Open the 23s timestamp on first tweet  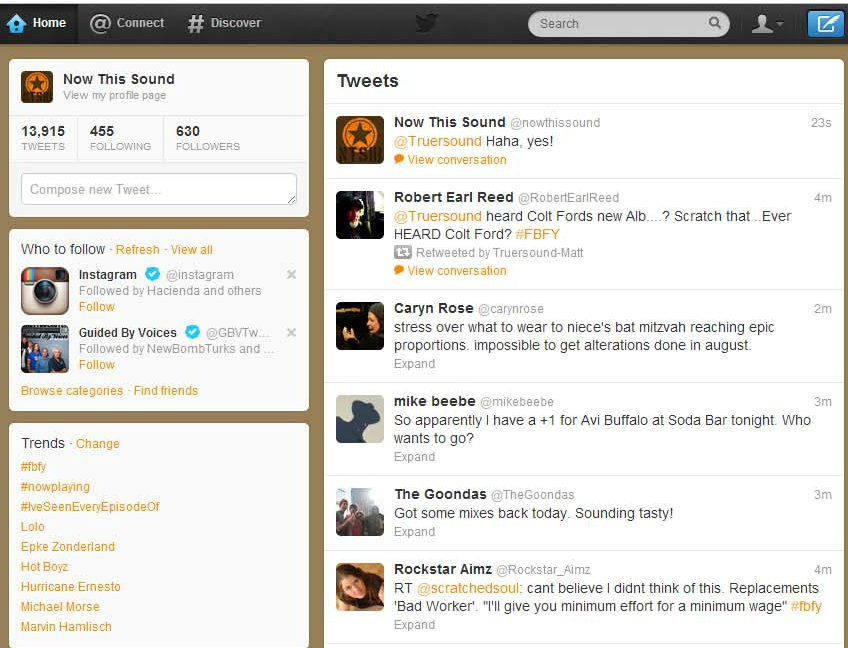821,123
